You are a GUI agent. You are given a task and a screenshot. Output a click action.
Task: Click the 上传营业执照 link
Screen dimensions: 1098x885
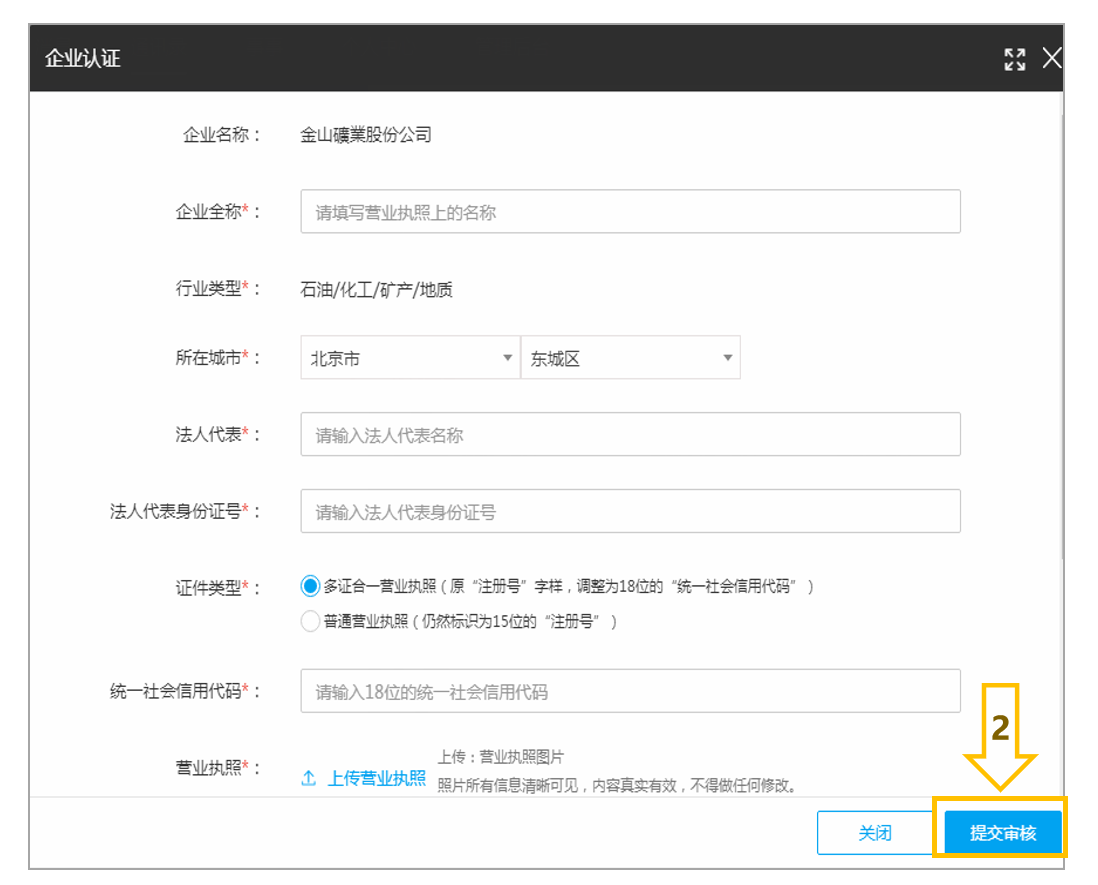(x=377, y=778)
